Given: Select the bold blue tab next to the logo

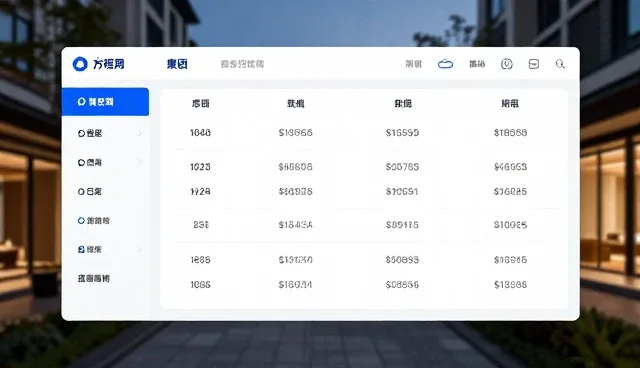Looking at the screenshot, I should [x=177, y=64].
